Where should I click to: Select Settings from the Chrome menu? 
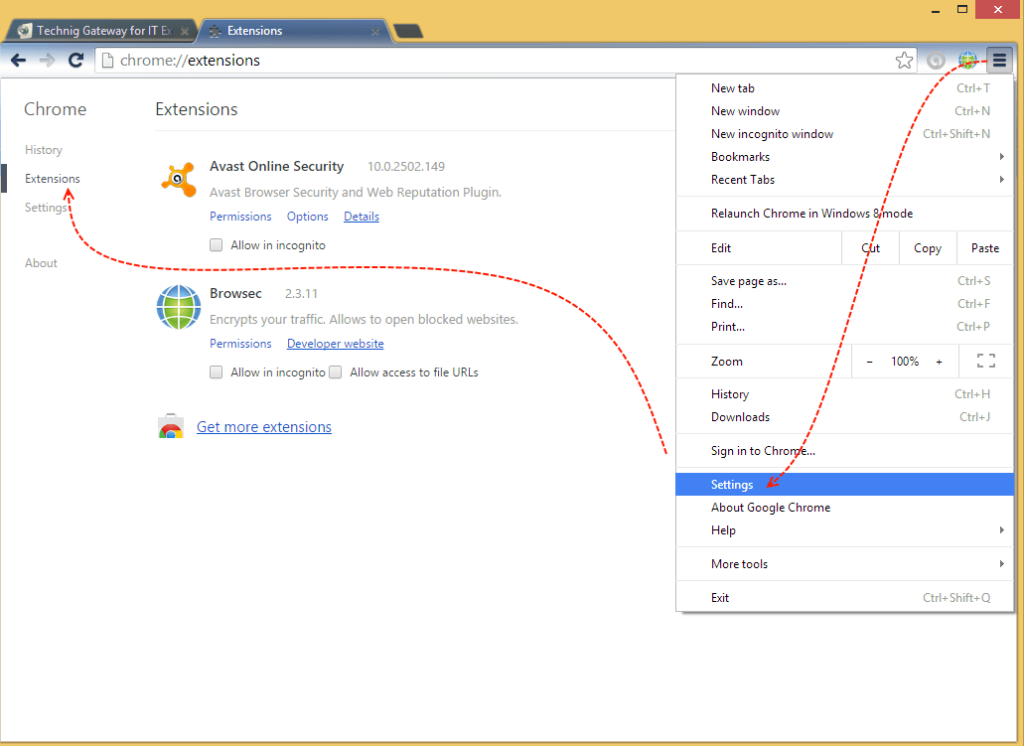(732, 484)
